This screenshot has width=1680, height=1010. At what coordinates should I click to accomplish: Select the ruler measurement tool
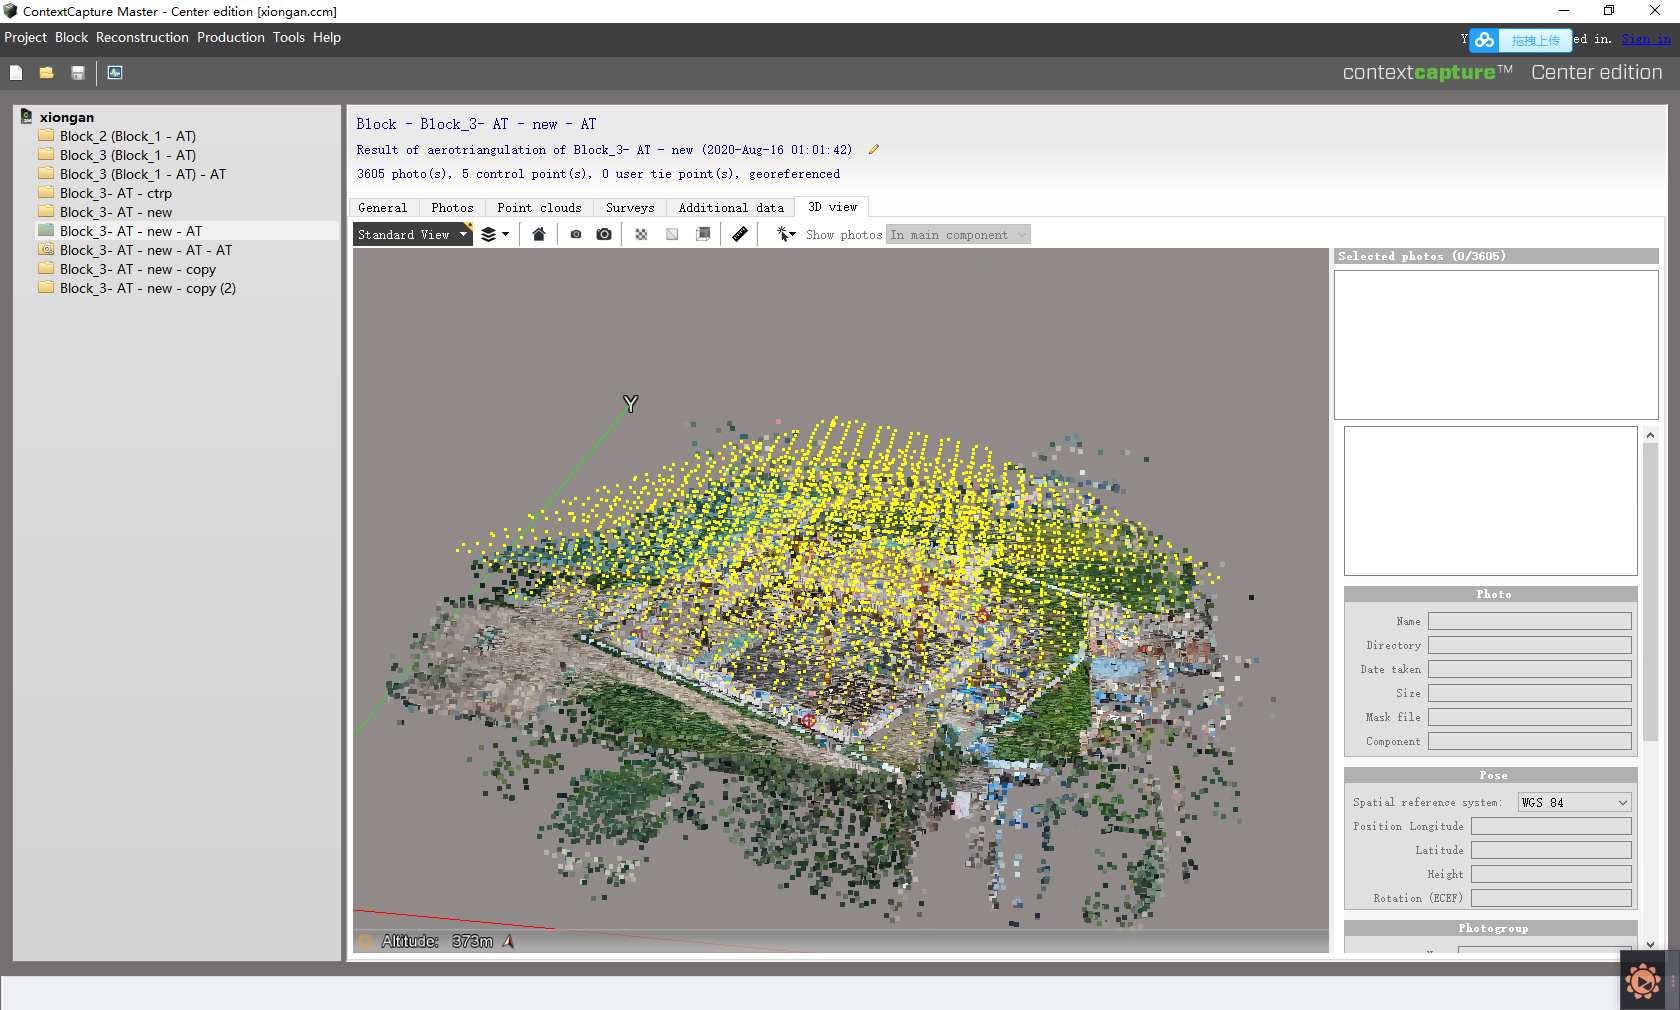(x=740, y=234)
